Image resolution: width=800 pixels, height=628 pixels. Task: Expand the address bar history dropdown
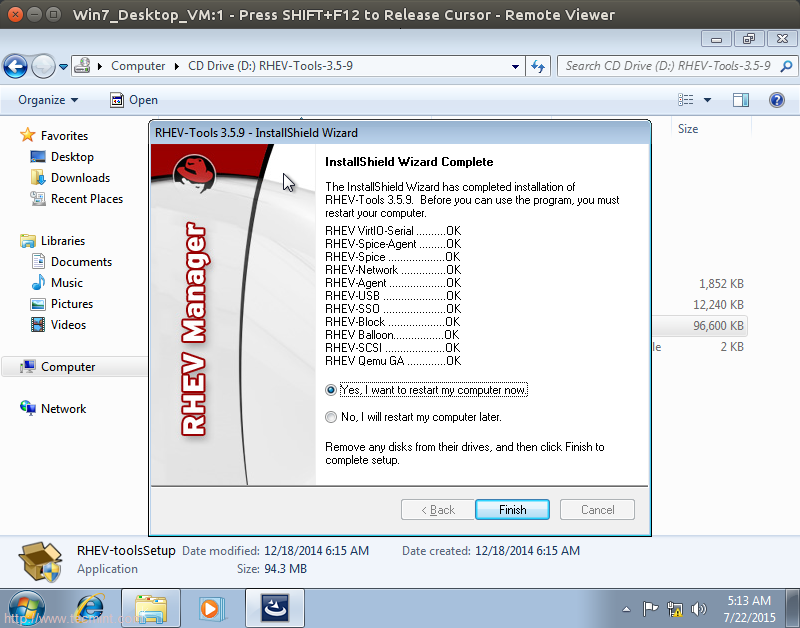[516, 66]
